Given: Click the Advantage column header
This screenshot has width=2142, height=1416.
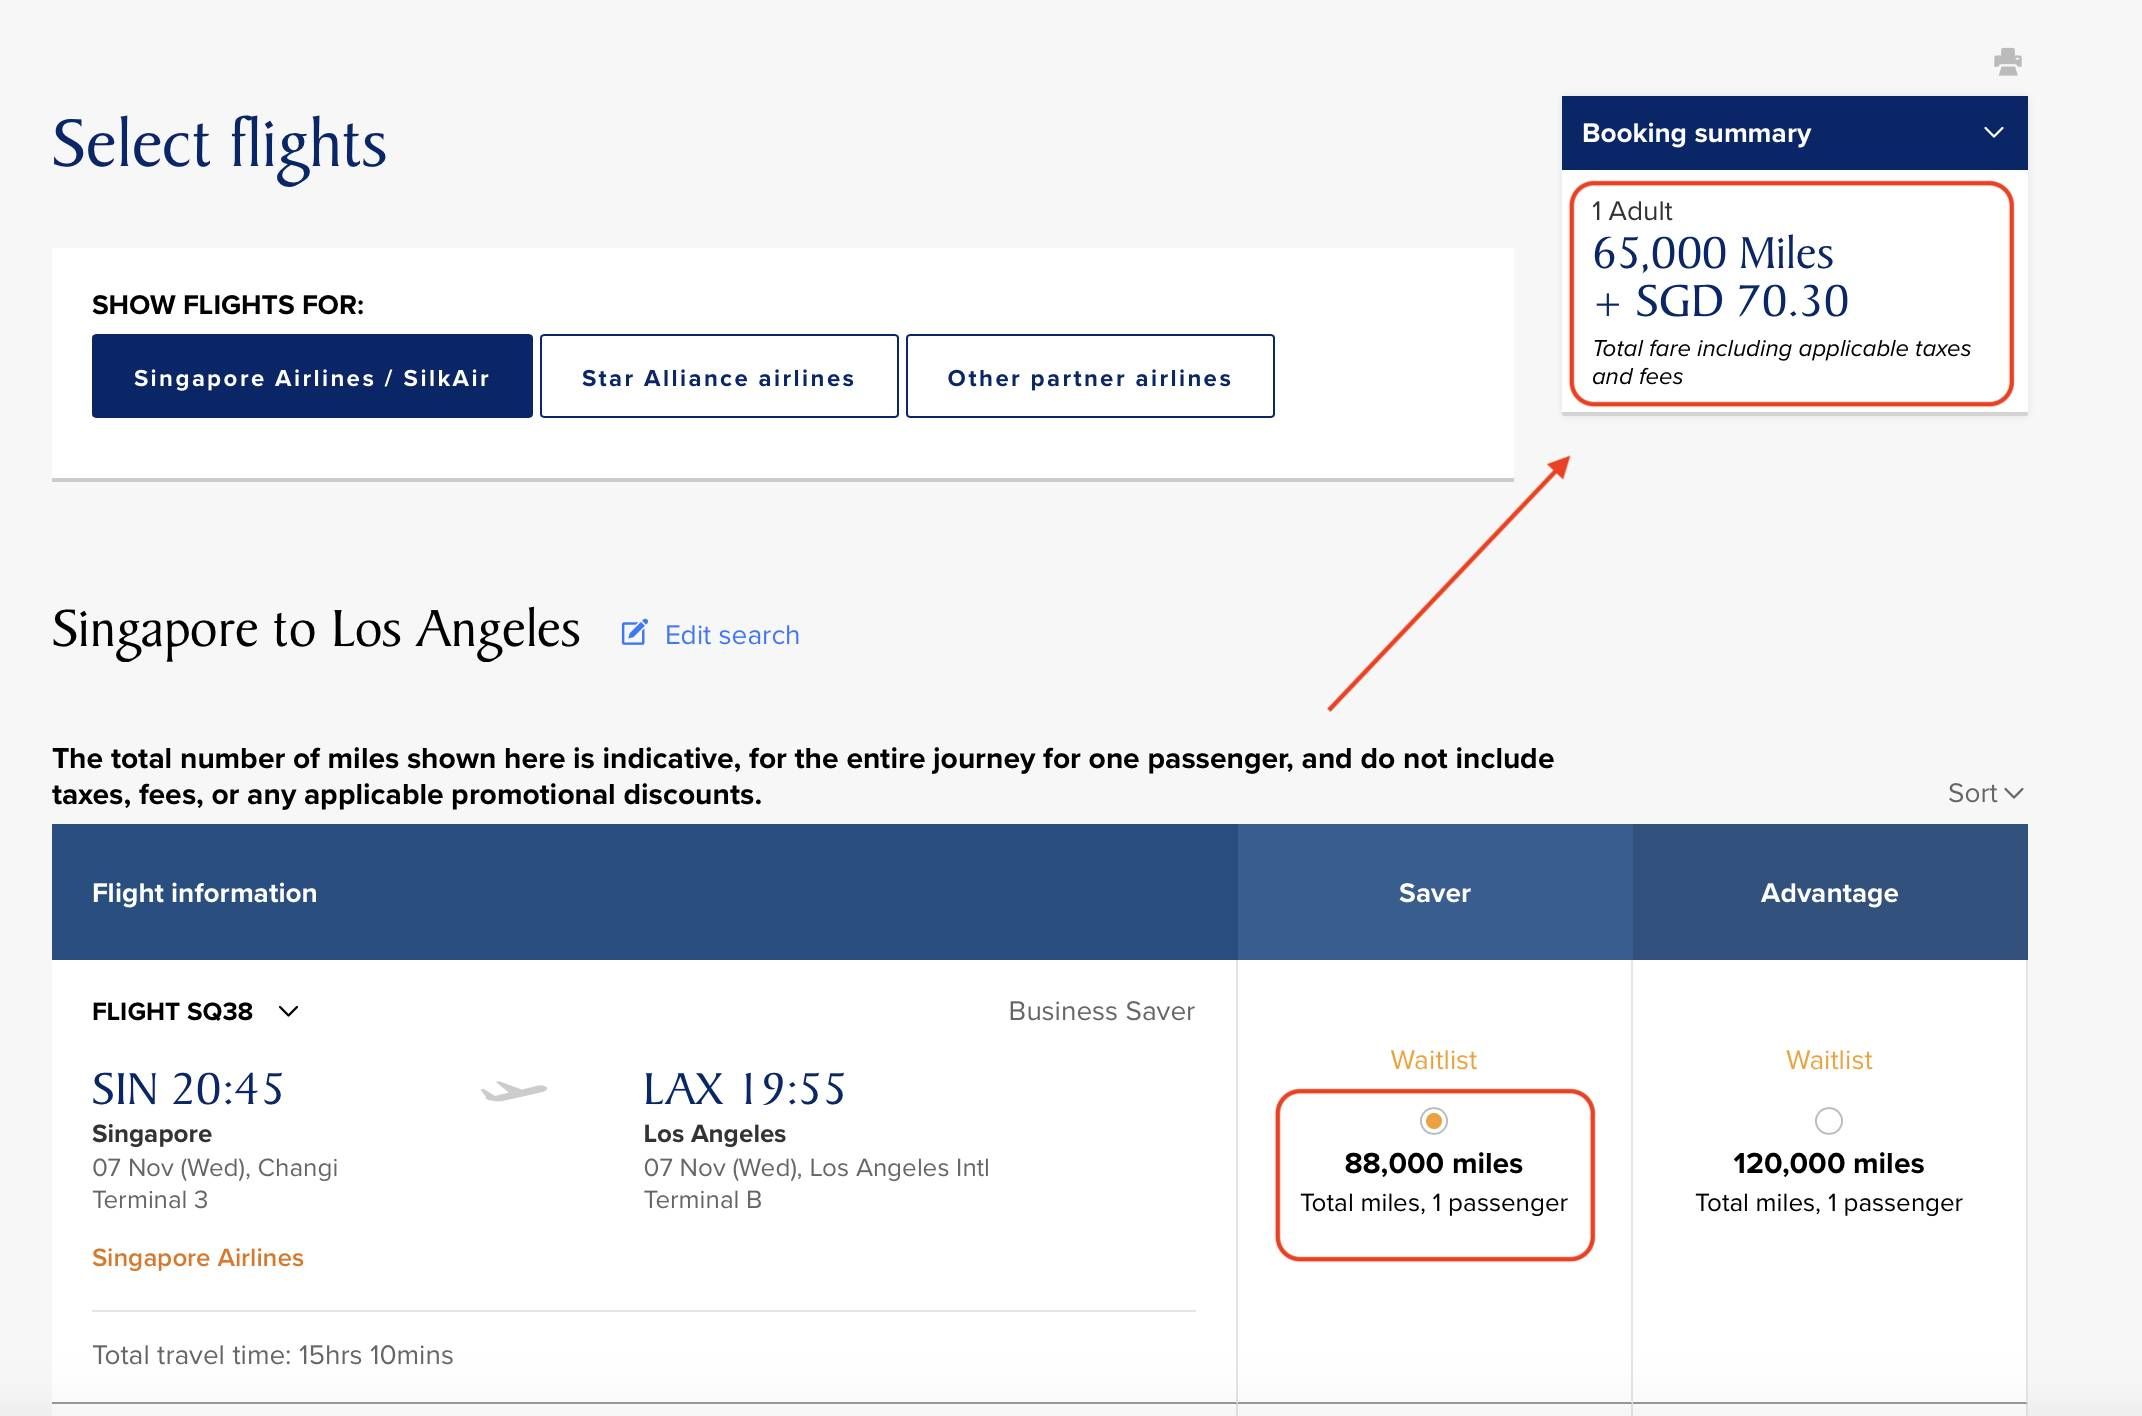Looking at the screenshot, I should (1829, 893).
